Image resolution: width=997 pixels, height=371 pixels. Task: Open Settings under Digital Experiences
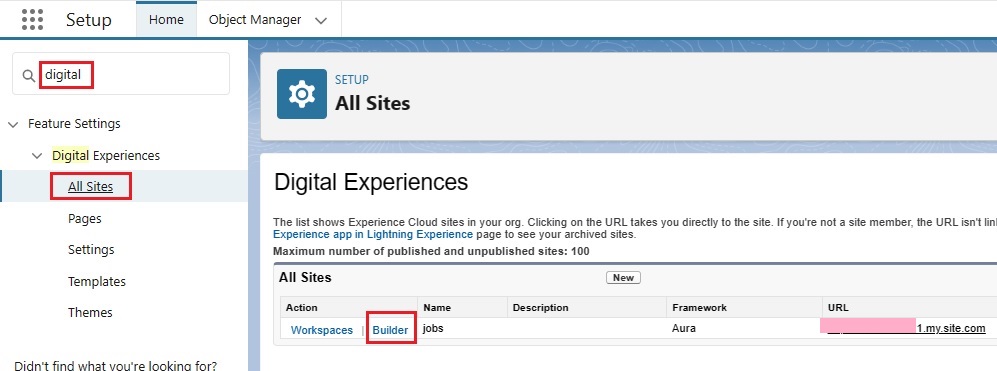(91, 249)
